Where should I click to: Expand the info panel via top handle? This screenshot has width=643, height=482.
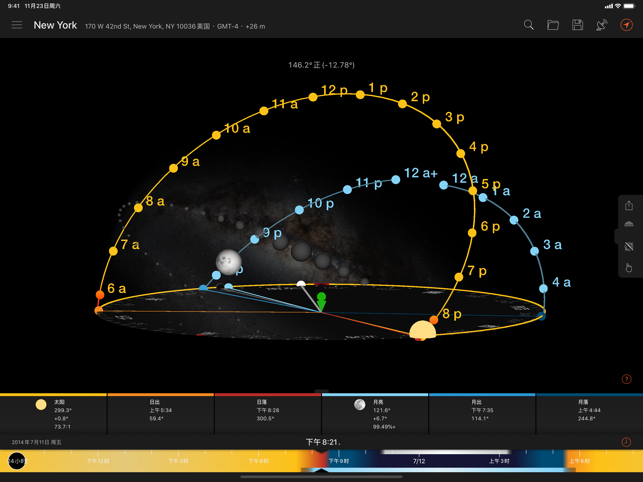pos(322,391)
